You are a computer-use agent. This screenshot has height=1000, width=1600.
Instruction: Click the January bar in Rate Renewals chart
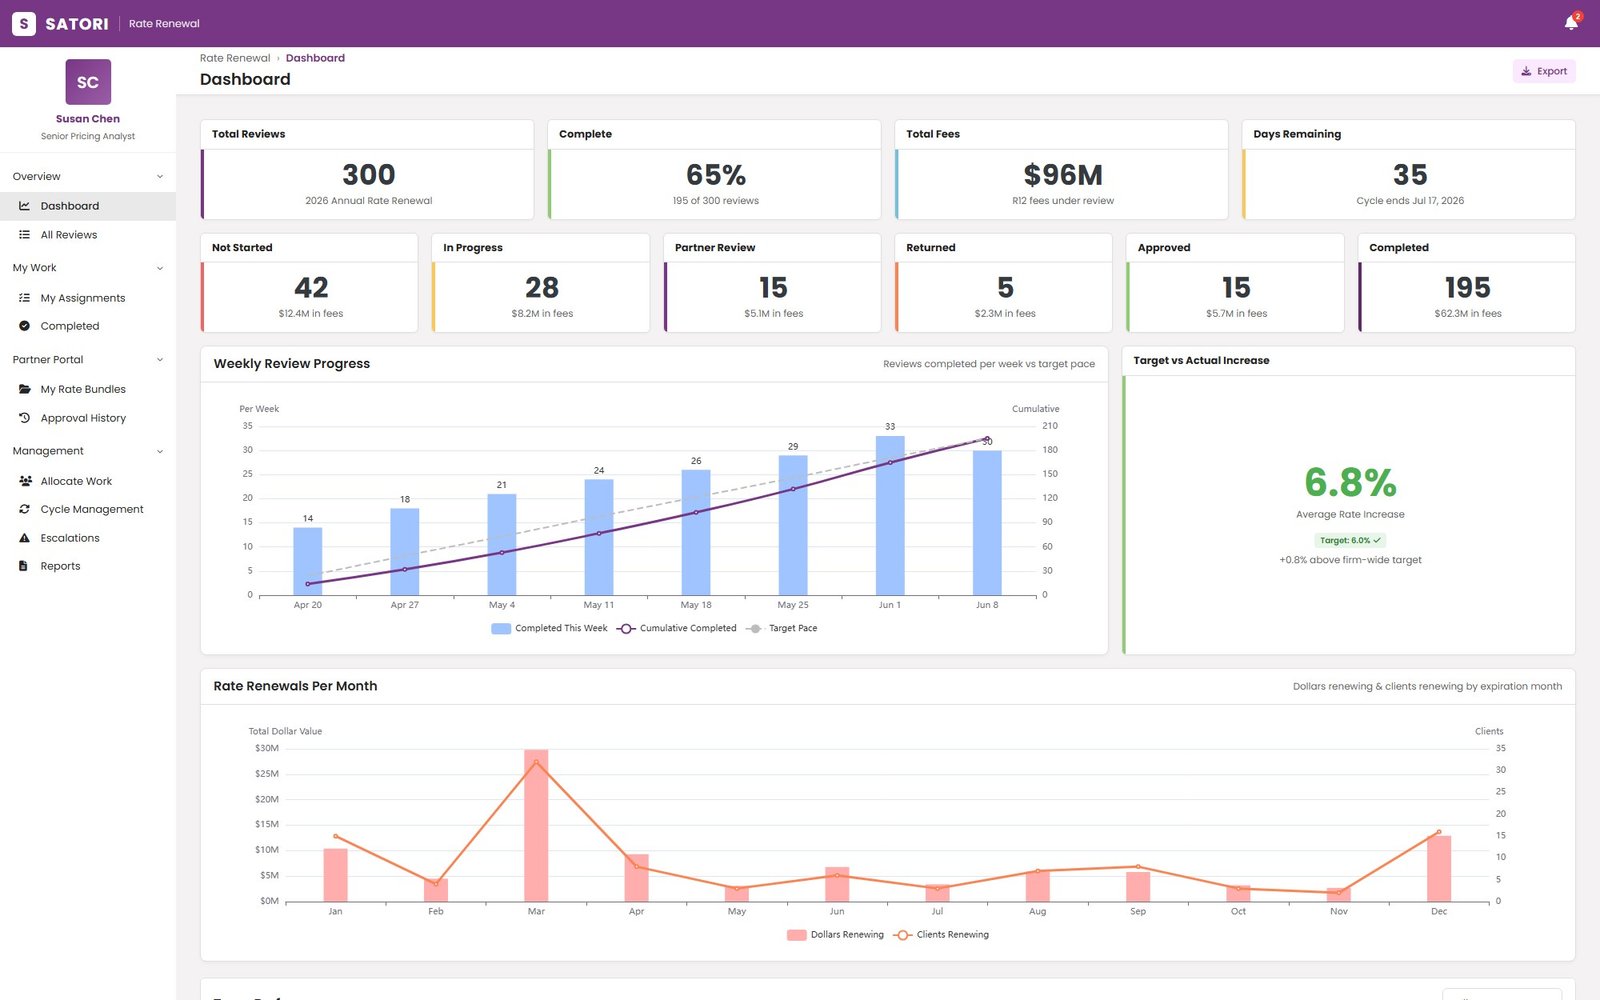(x=335, y=875)
